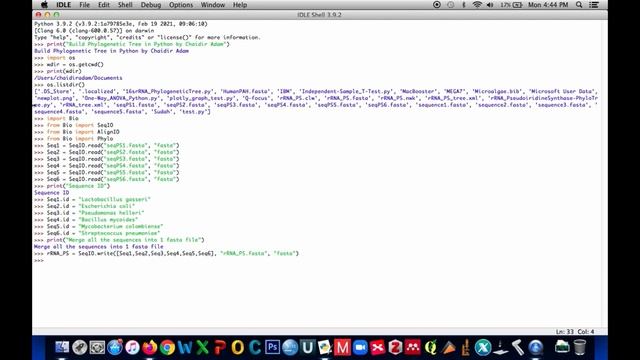Open the Options menu
This screenshot has height=360, width=640.
pos(181,5)
